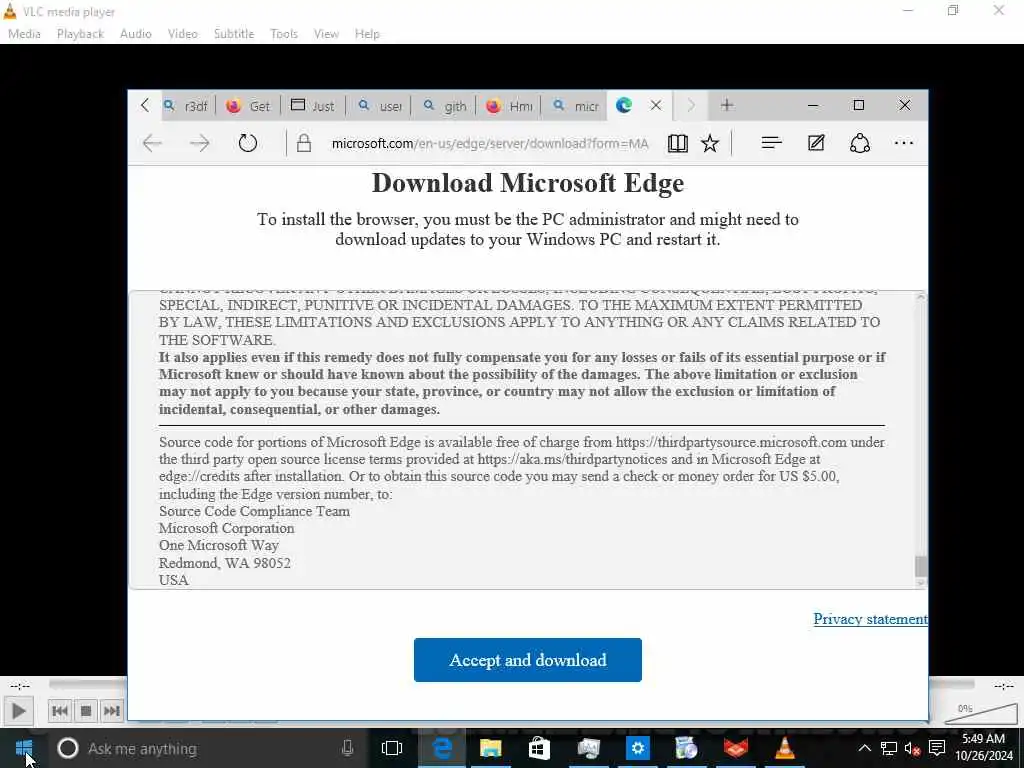Switch to the 'user' search tab
The width and height of the screenshot is (1024, 768).
(379, 106)
